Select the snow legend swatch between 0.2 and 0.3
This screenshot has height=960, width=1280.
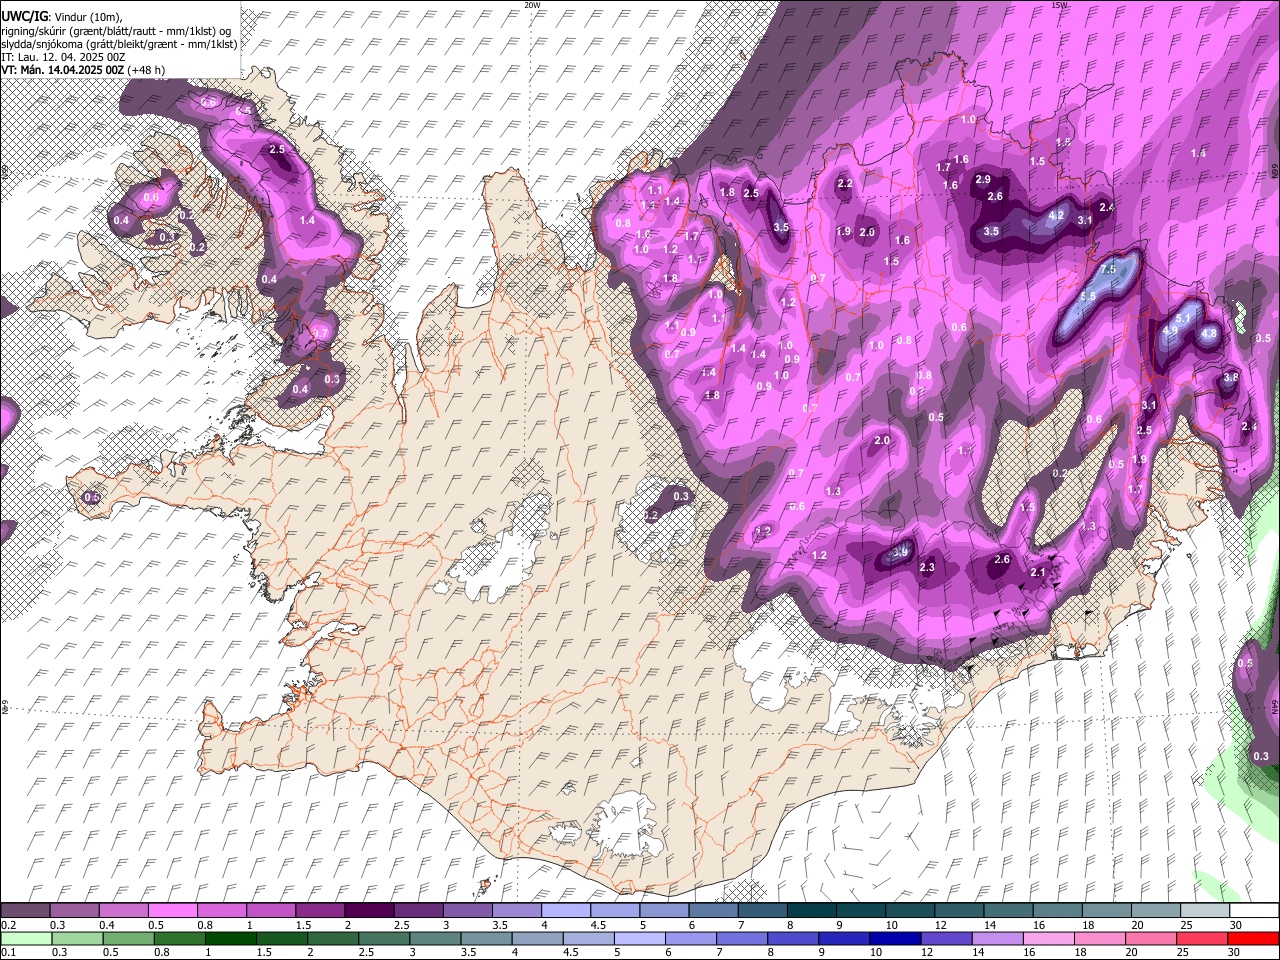[24, 911]
